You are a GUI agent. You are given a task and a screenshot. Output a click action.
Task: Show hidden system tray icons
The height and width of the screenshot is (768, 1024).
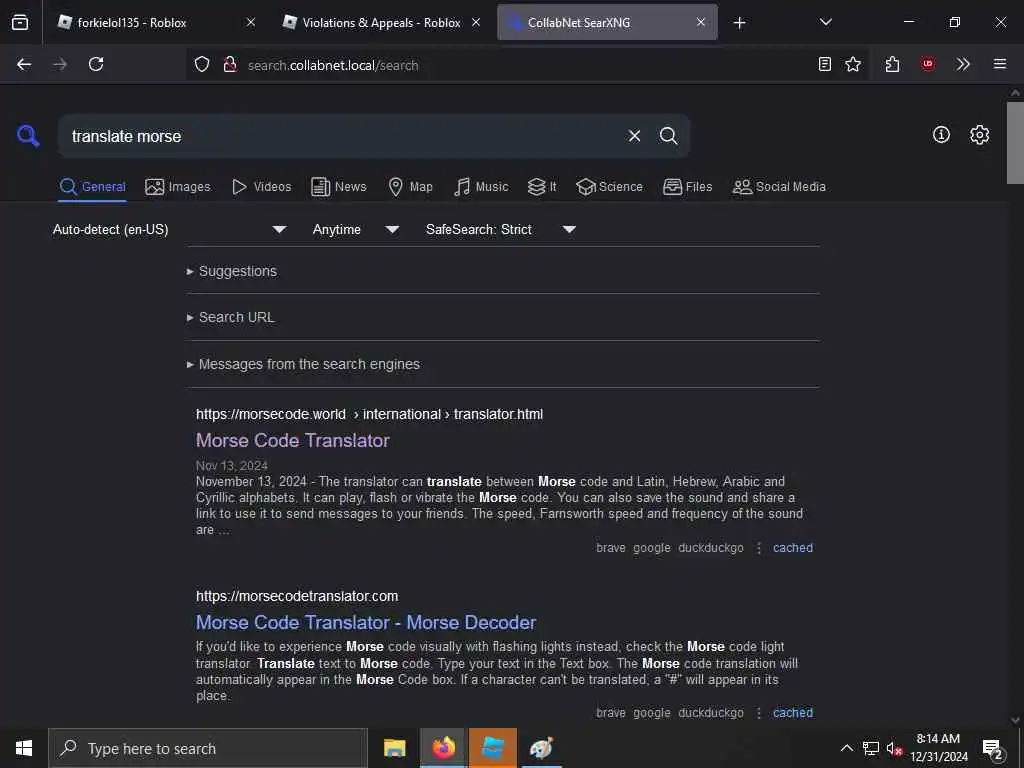coord(846,748)
